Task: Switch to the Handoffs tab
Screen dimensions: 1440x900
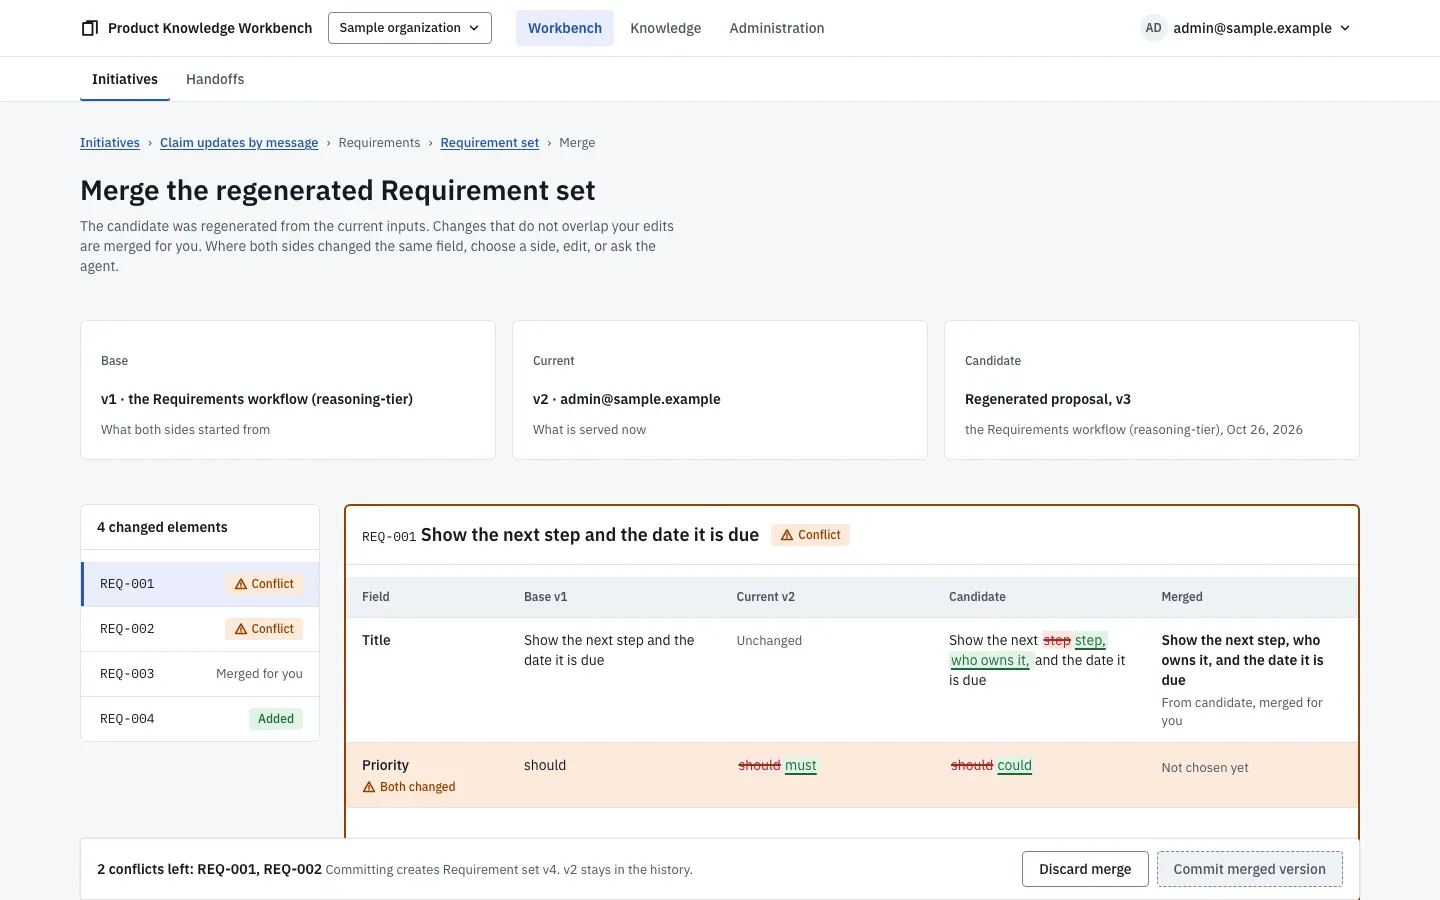Action: coord(215,79)
